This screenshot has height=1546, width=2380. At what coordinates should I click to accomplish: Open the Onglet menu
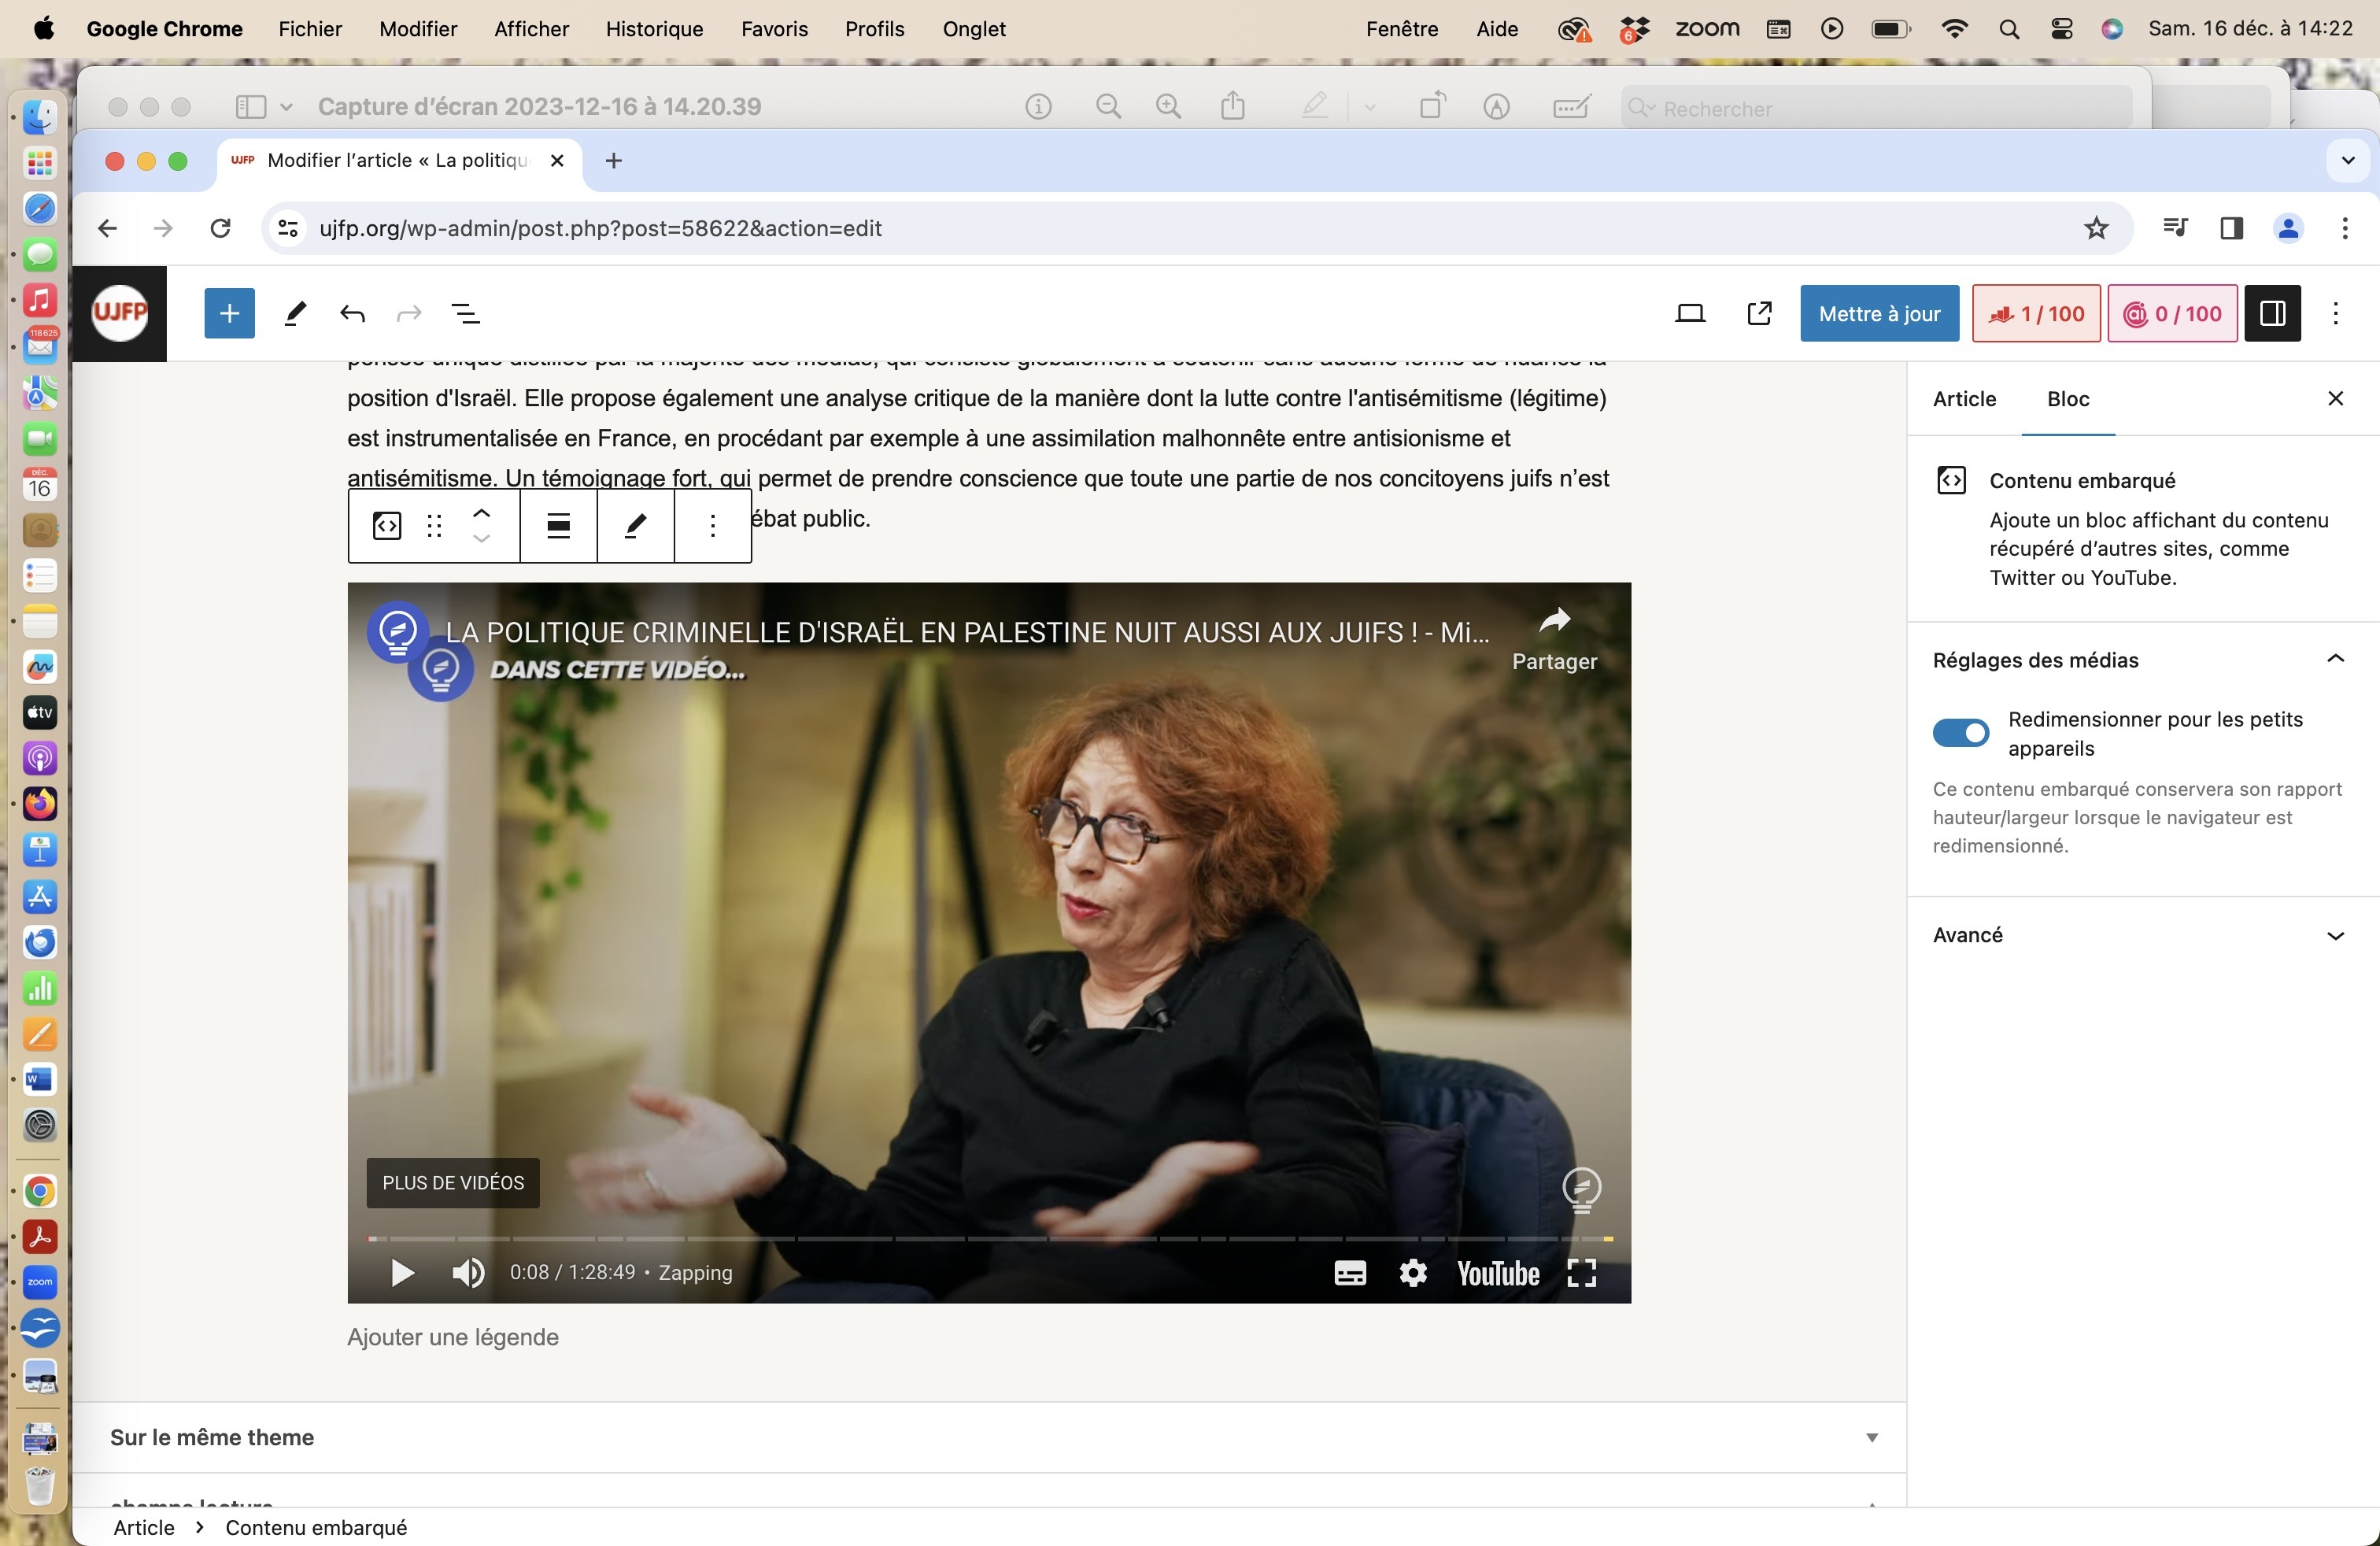click(x=974, y=29)
